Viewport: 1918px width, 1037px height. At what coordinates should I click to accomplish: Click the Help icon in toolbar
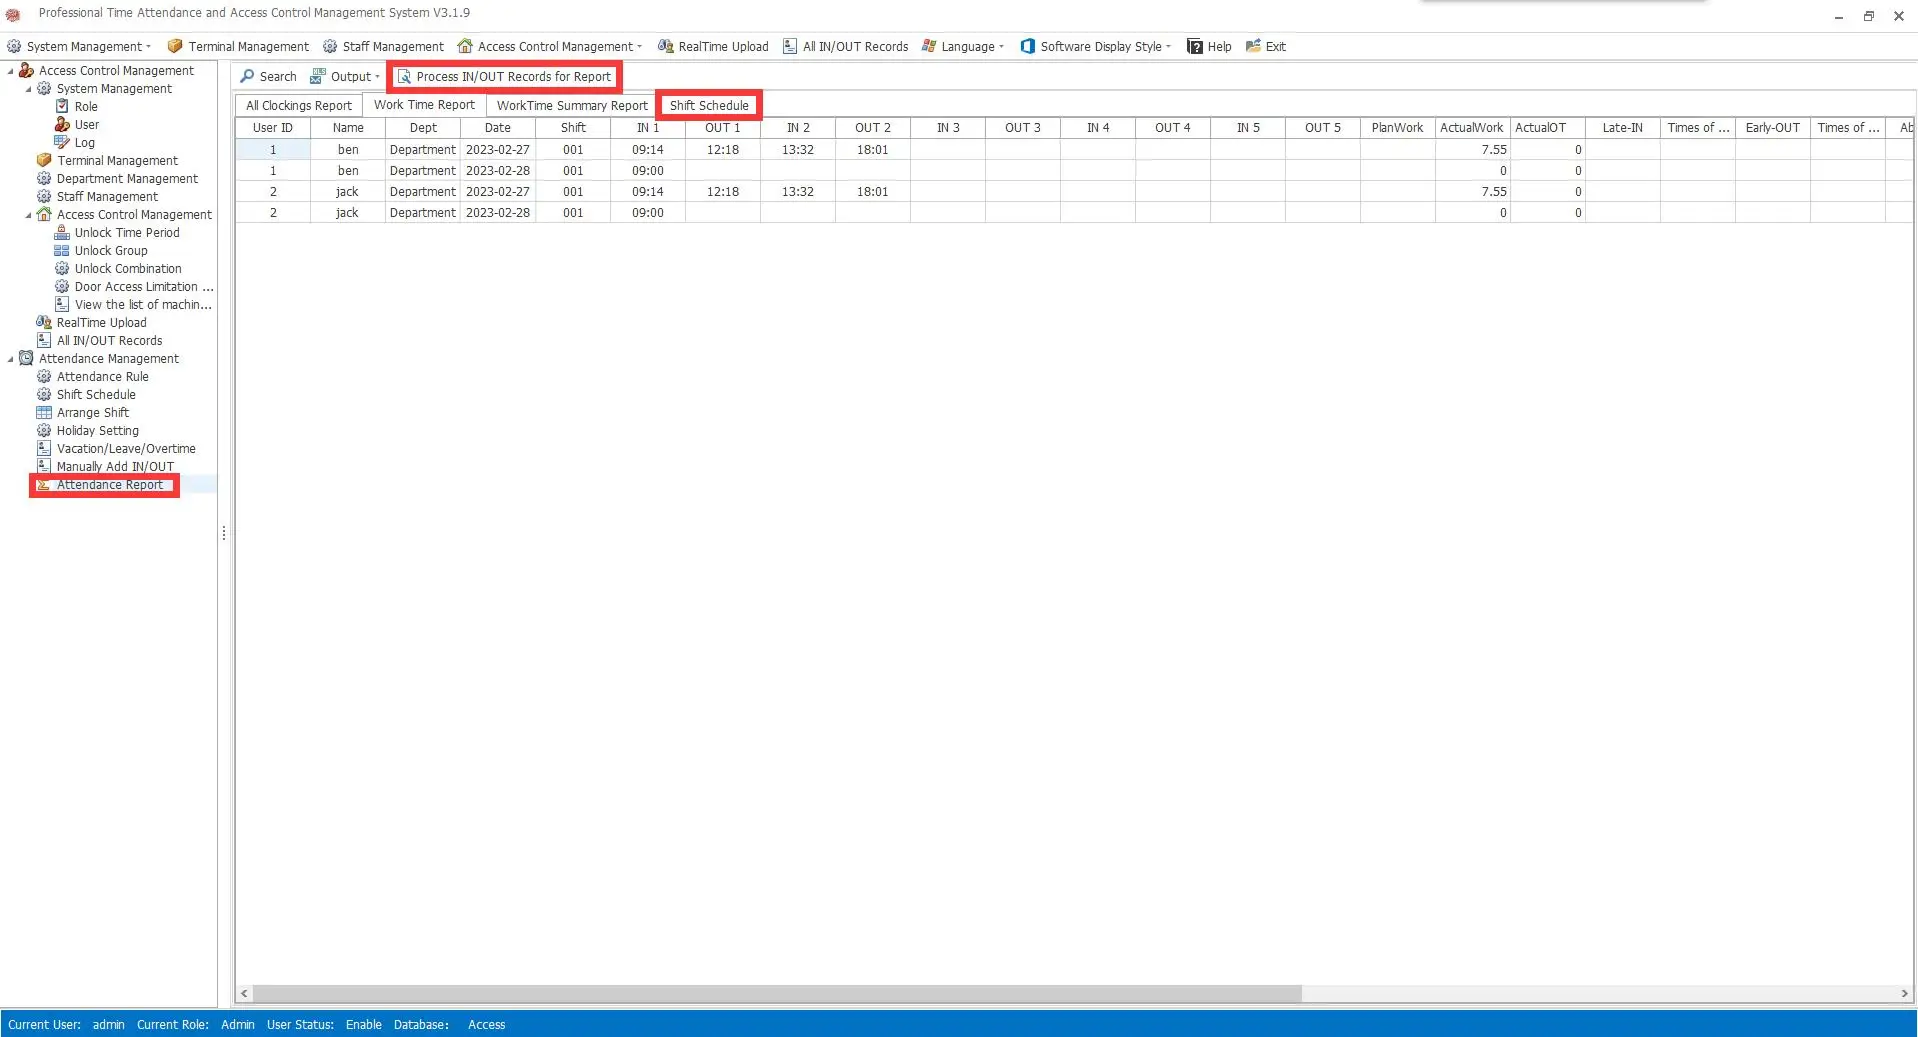tap(1194, 46)
